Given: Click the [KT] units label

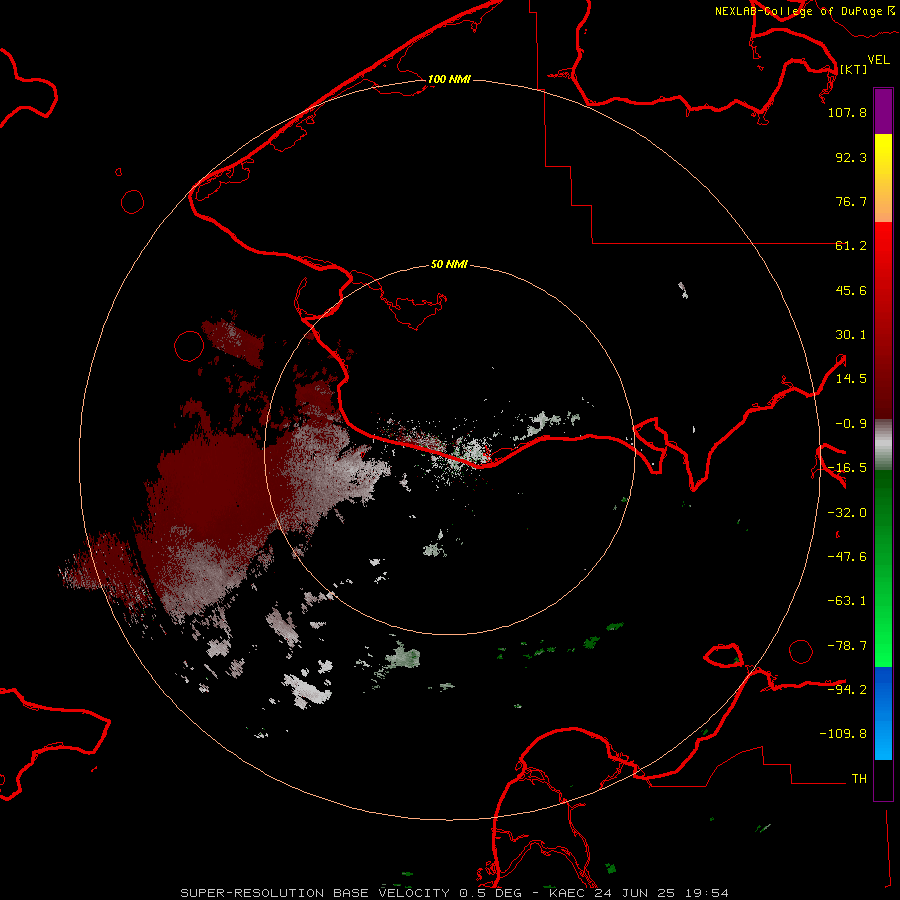Looking at the screenshot, I should click(854, 69).
